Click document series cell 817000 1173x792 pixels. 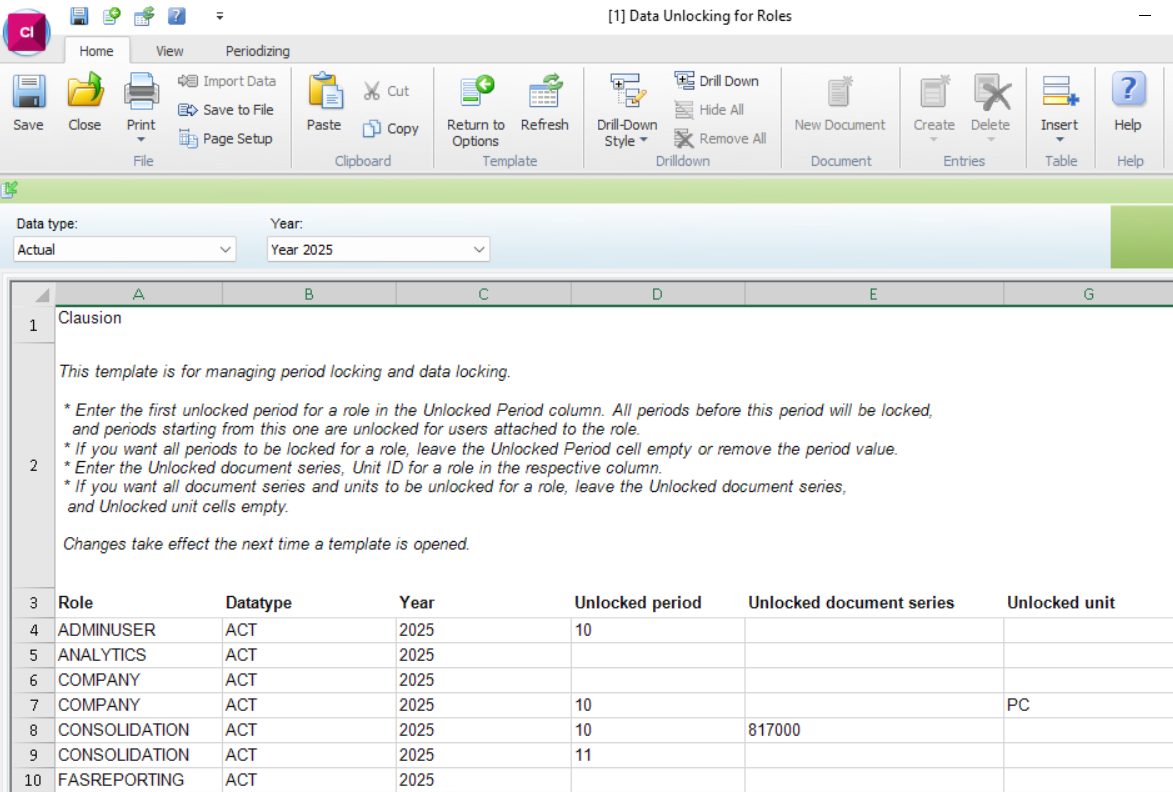874,730
